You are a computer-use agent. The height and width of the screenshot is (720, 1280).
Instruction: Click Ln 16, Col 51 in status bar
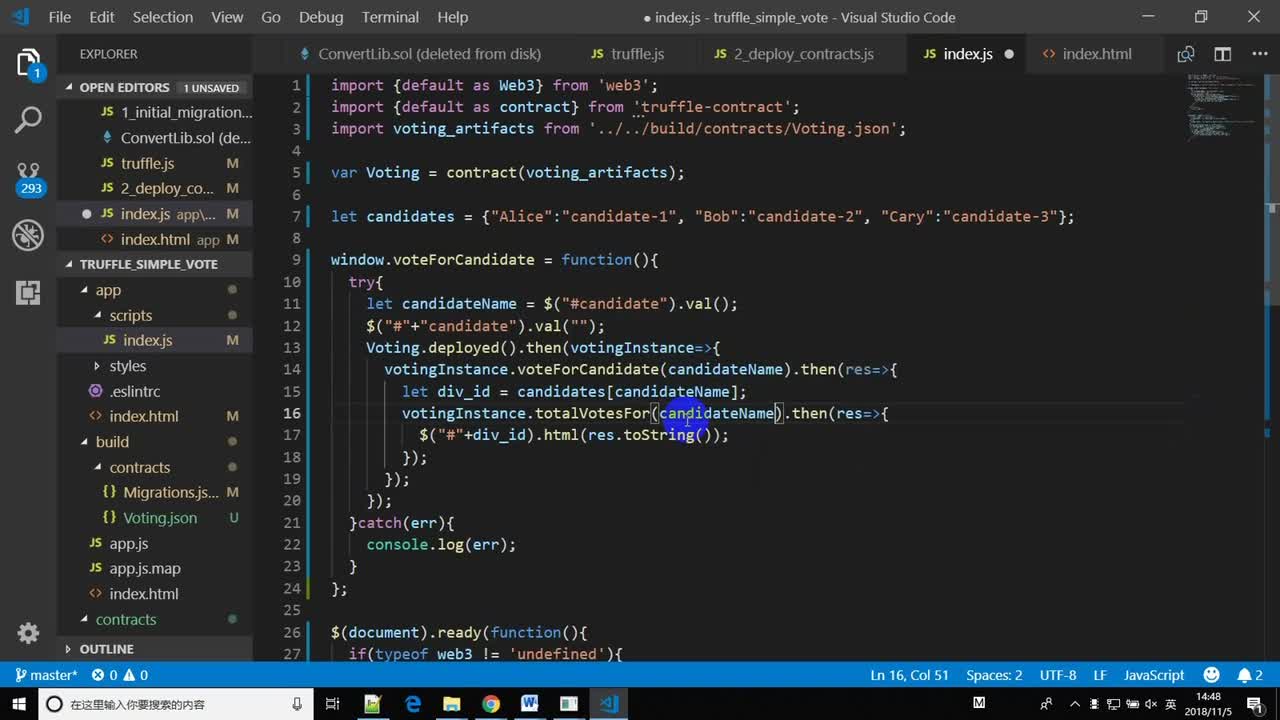click(909, 675)
